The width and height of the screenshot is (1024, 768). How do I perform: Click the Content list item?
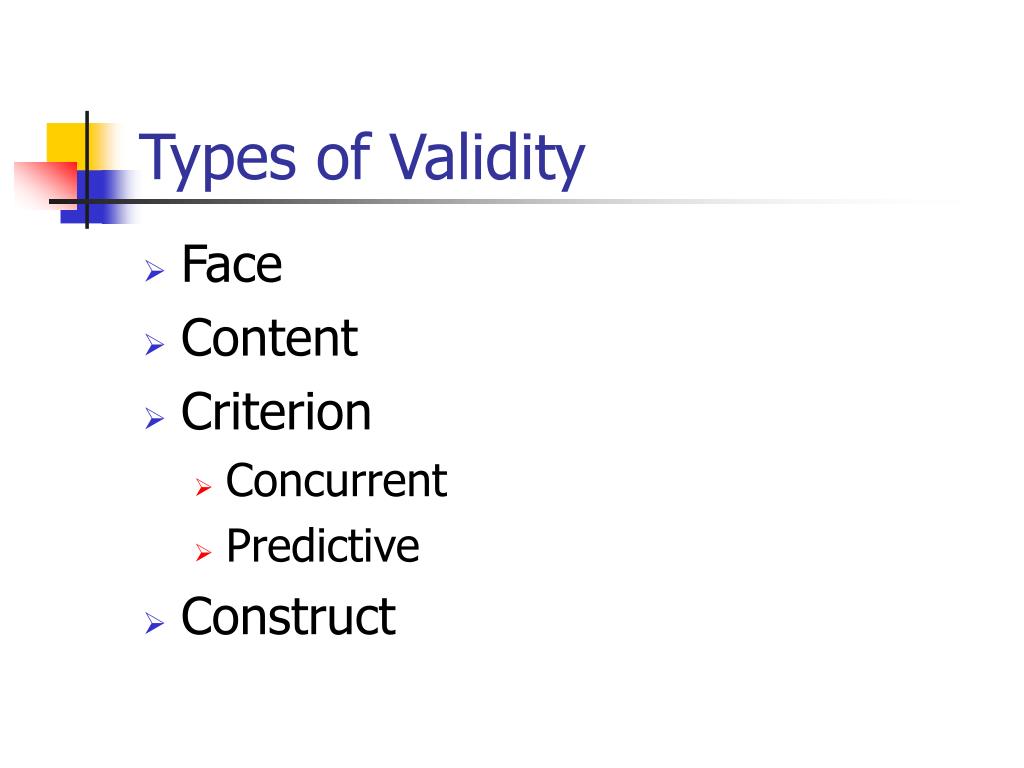click(269, 338)
